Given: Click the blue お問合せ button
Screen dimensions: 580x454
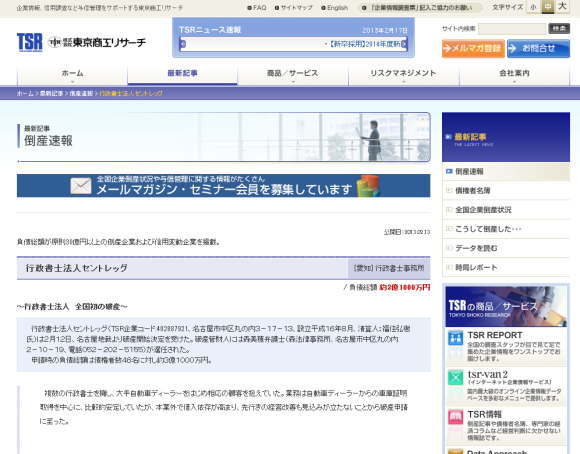Looking at the screenshot, I should [x=538, y=48].
